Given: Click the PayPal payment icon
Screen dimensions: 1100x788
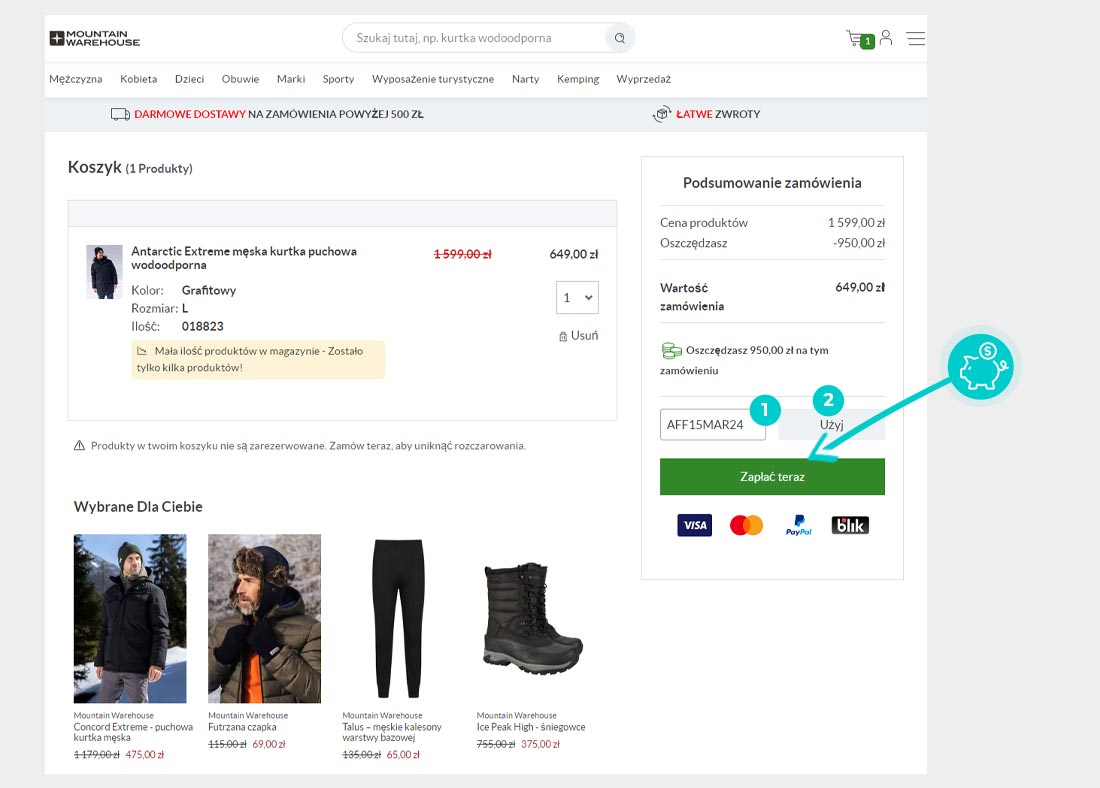Looking at the screenshot, I should [x=798, y=525].
